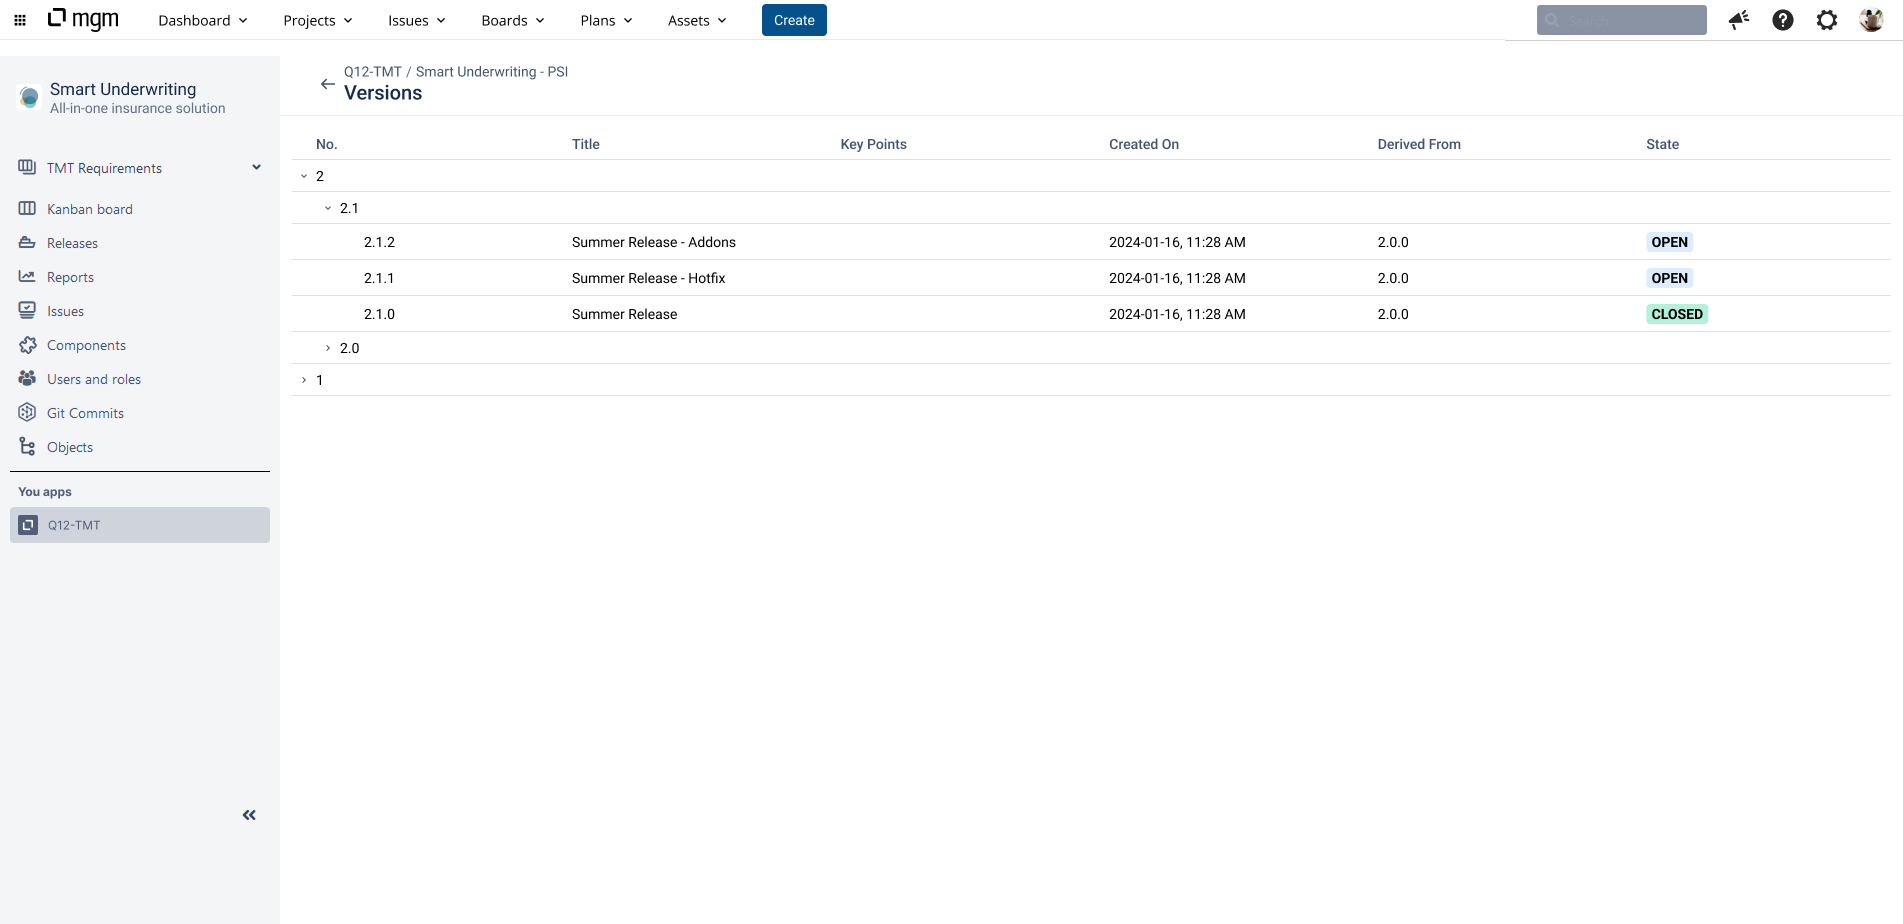The height and width of the screenshot is (924, 1903).
Task: Expand version group 2.0
Action: pos(328,347)
